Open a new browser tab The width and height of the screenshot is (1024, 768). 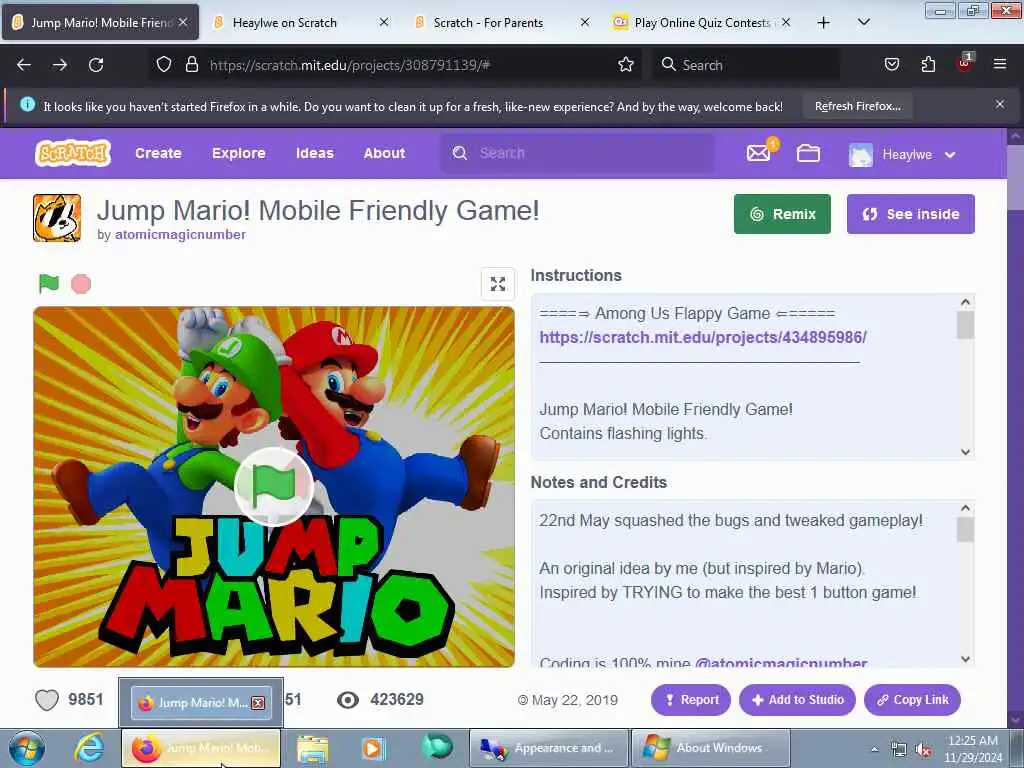click(x=824, y=23)
